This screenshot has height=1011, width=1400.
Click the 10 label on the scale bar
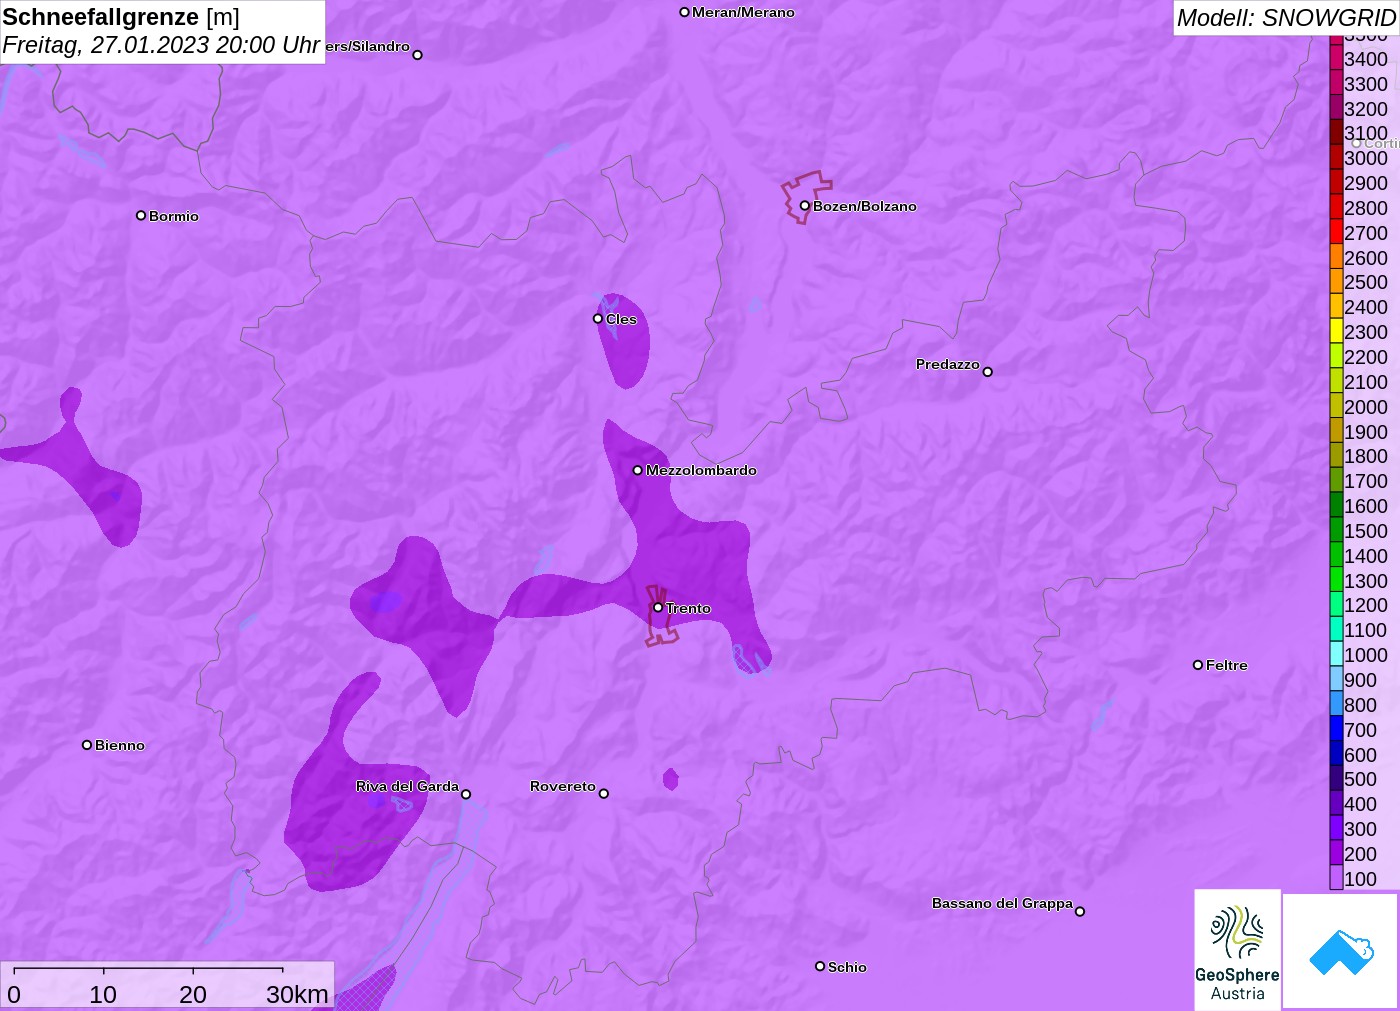103,994
